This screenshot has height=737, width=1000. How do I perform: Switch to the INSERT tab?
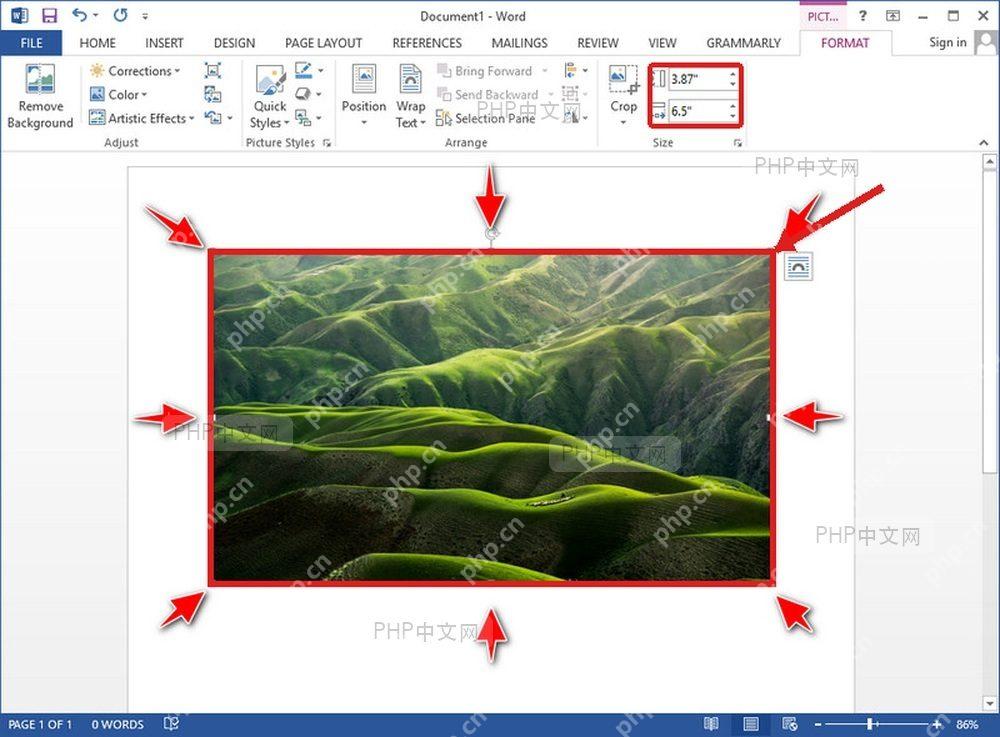pos(164,43)
